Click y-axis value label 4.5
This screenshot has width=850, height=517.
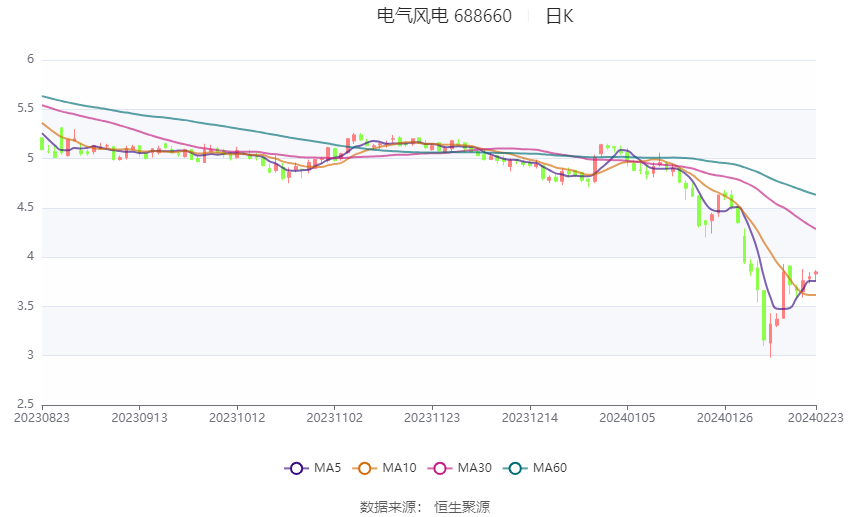pyautogui.click(x=25, y=208)
